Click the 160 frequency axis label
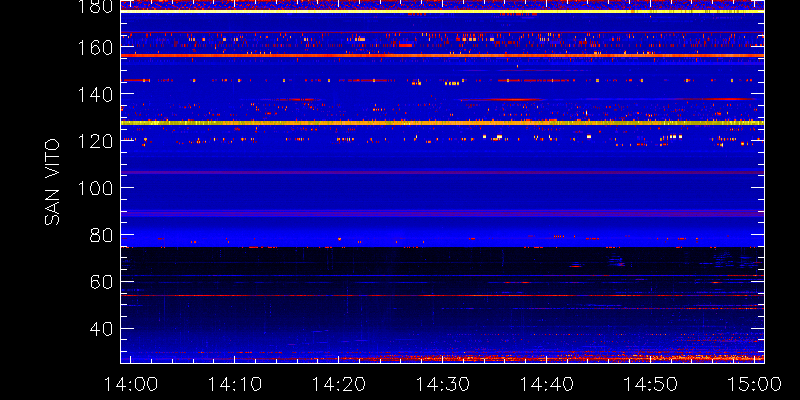The image size is (800, 400). point(94,47)
